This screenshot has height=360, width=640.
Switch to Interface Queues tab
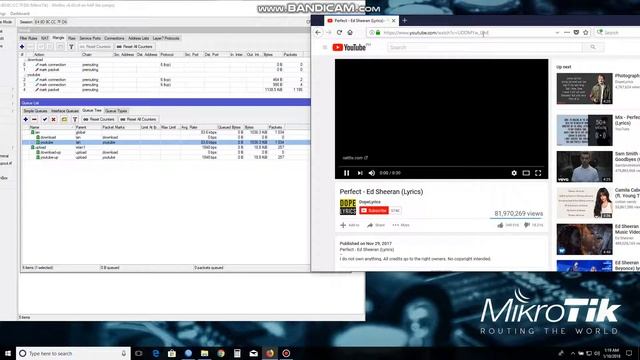[x=64, y=111]
